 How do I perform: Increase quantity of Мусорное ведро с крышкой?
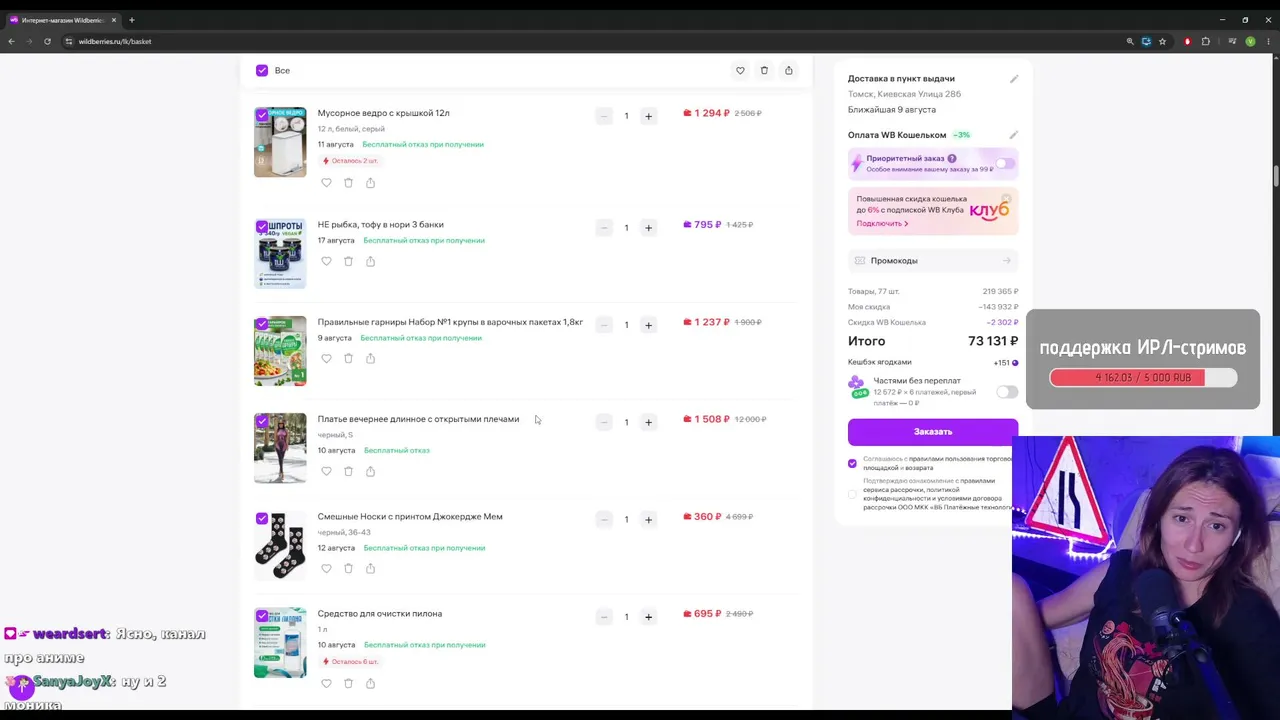[x=648, y=116]
